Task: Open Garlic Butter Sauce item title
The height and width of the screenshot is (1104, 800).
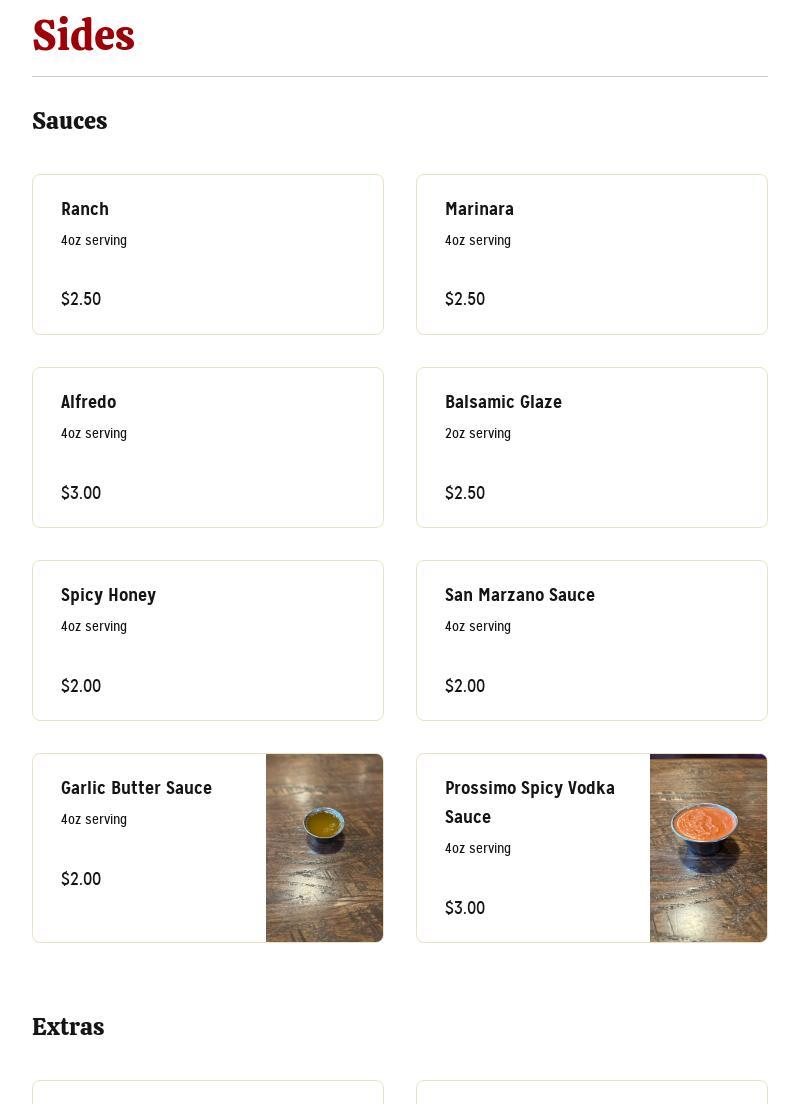Action: click(136, 788)
